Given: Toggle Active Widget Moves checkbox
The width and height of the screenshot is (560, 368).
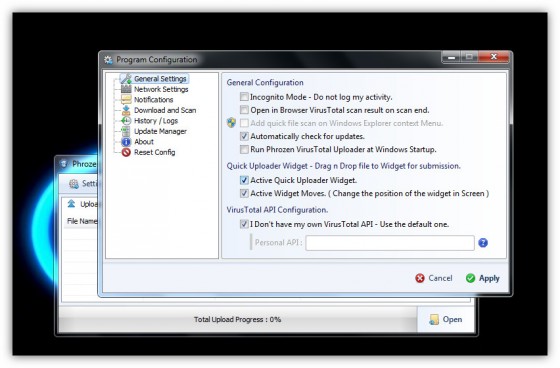Looking at the screenshot, I should [244, 193].
